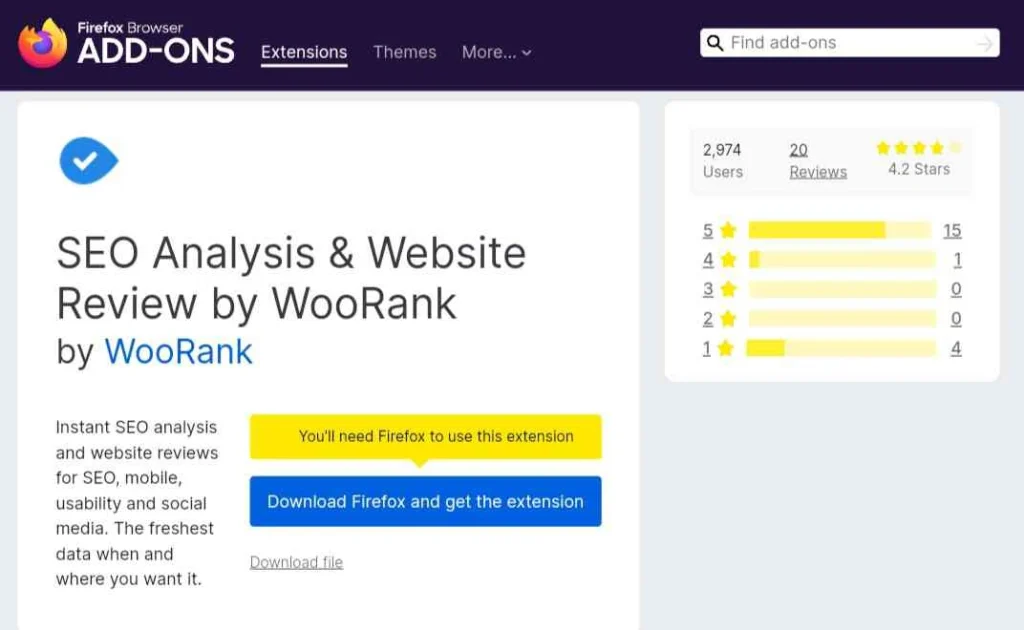
Task: Click the star icon in 3-star row
Action: tap(728, 289)
